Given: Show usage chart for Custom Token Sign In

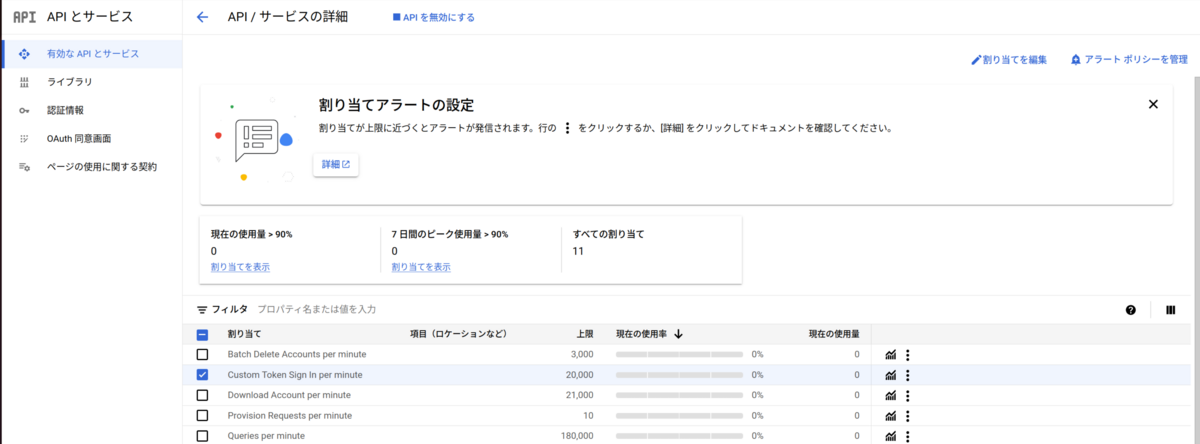Looking at the screenshot, I should point(890,375).
